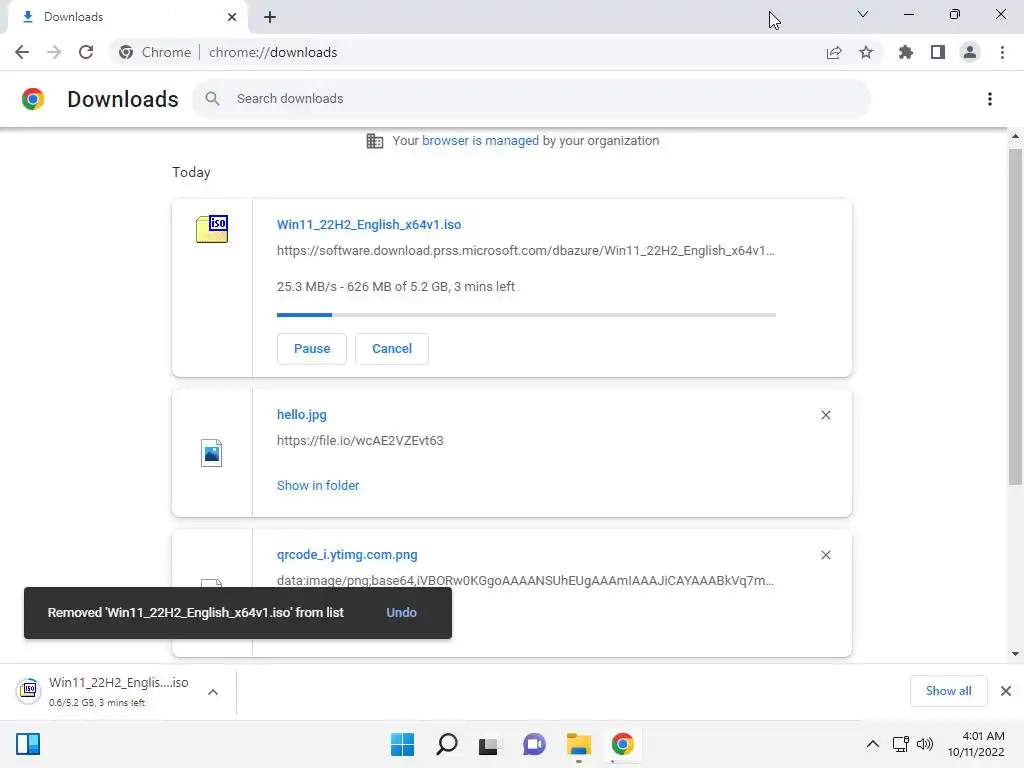Bookmark this tab with the star icon

(866, 52)
